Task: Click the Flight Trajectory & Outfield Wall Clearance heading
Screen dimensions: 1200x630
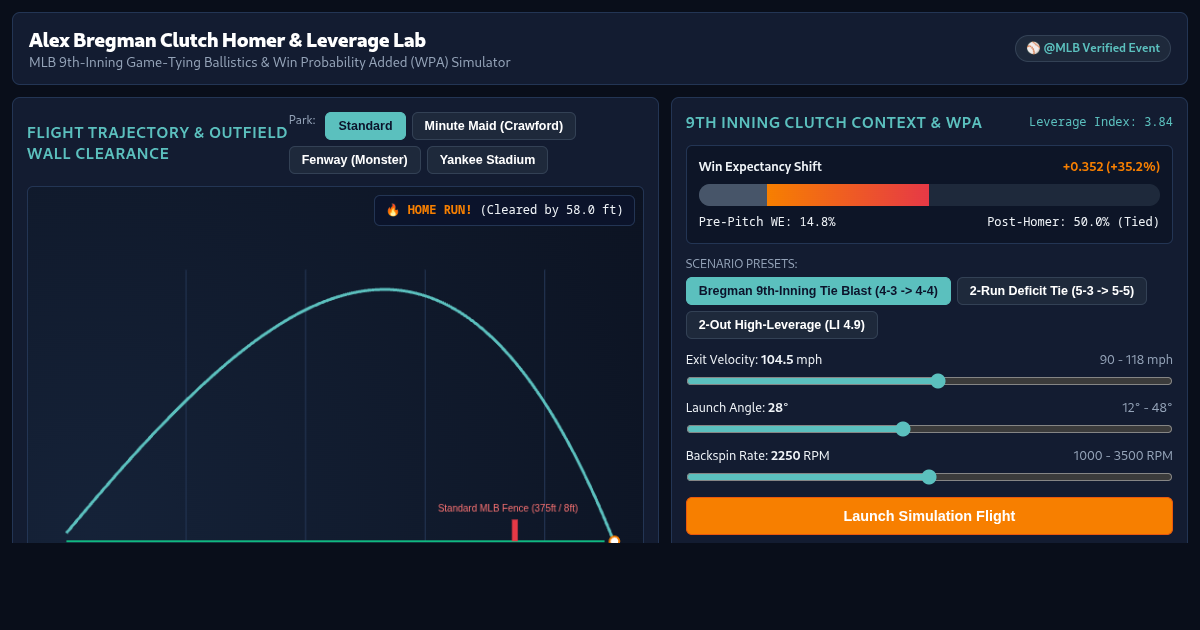Action: 157,143
